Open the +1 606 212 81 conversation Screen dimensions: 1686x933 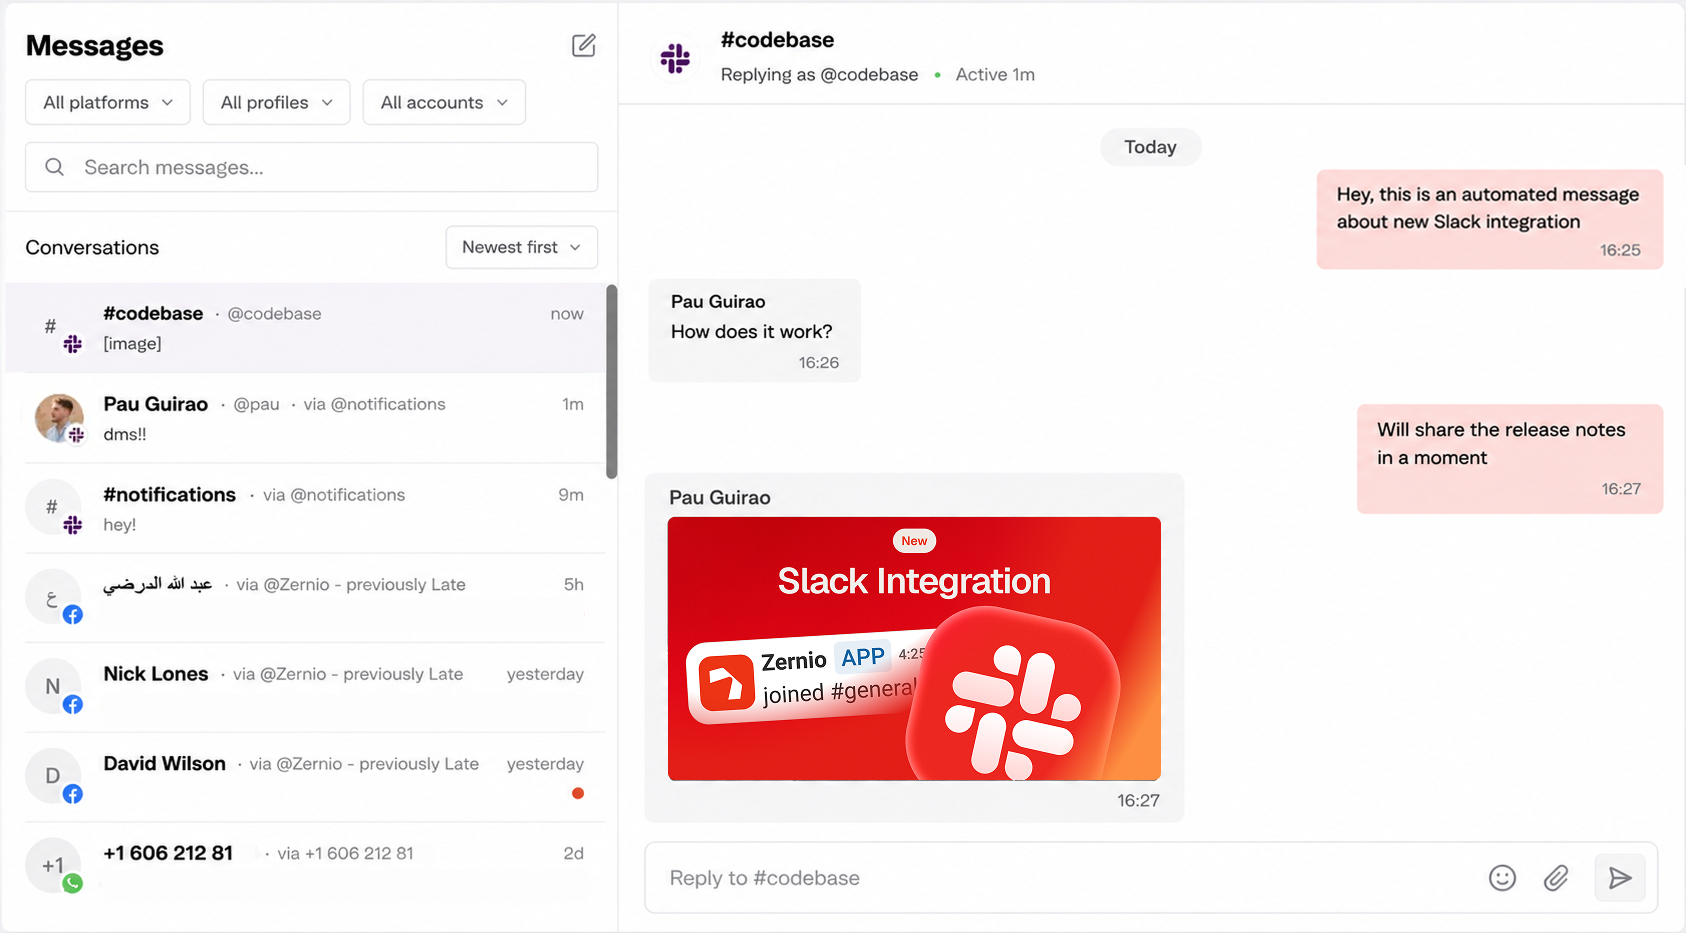pyautogui.click(x=306, y=866)
